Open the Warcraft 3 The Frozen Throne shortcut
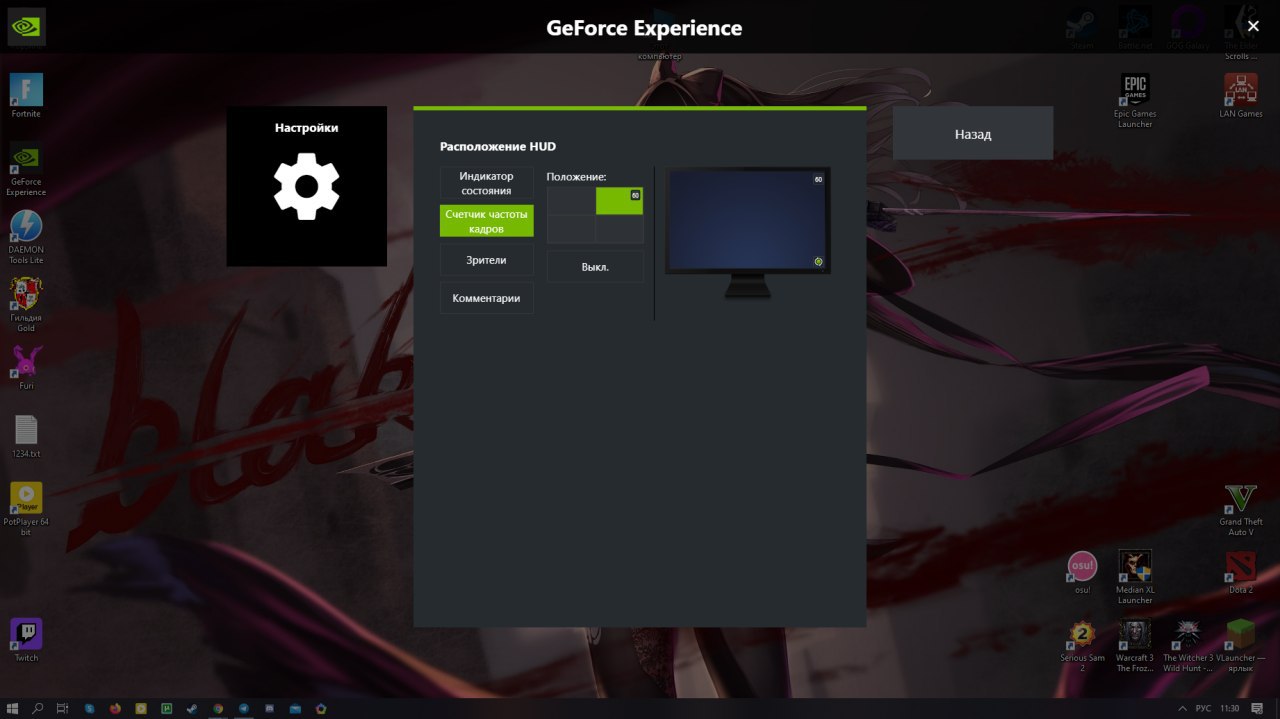 tap(1135, 645)
